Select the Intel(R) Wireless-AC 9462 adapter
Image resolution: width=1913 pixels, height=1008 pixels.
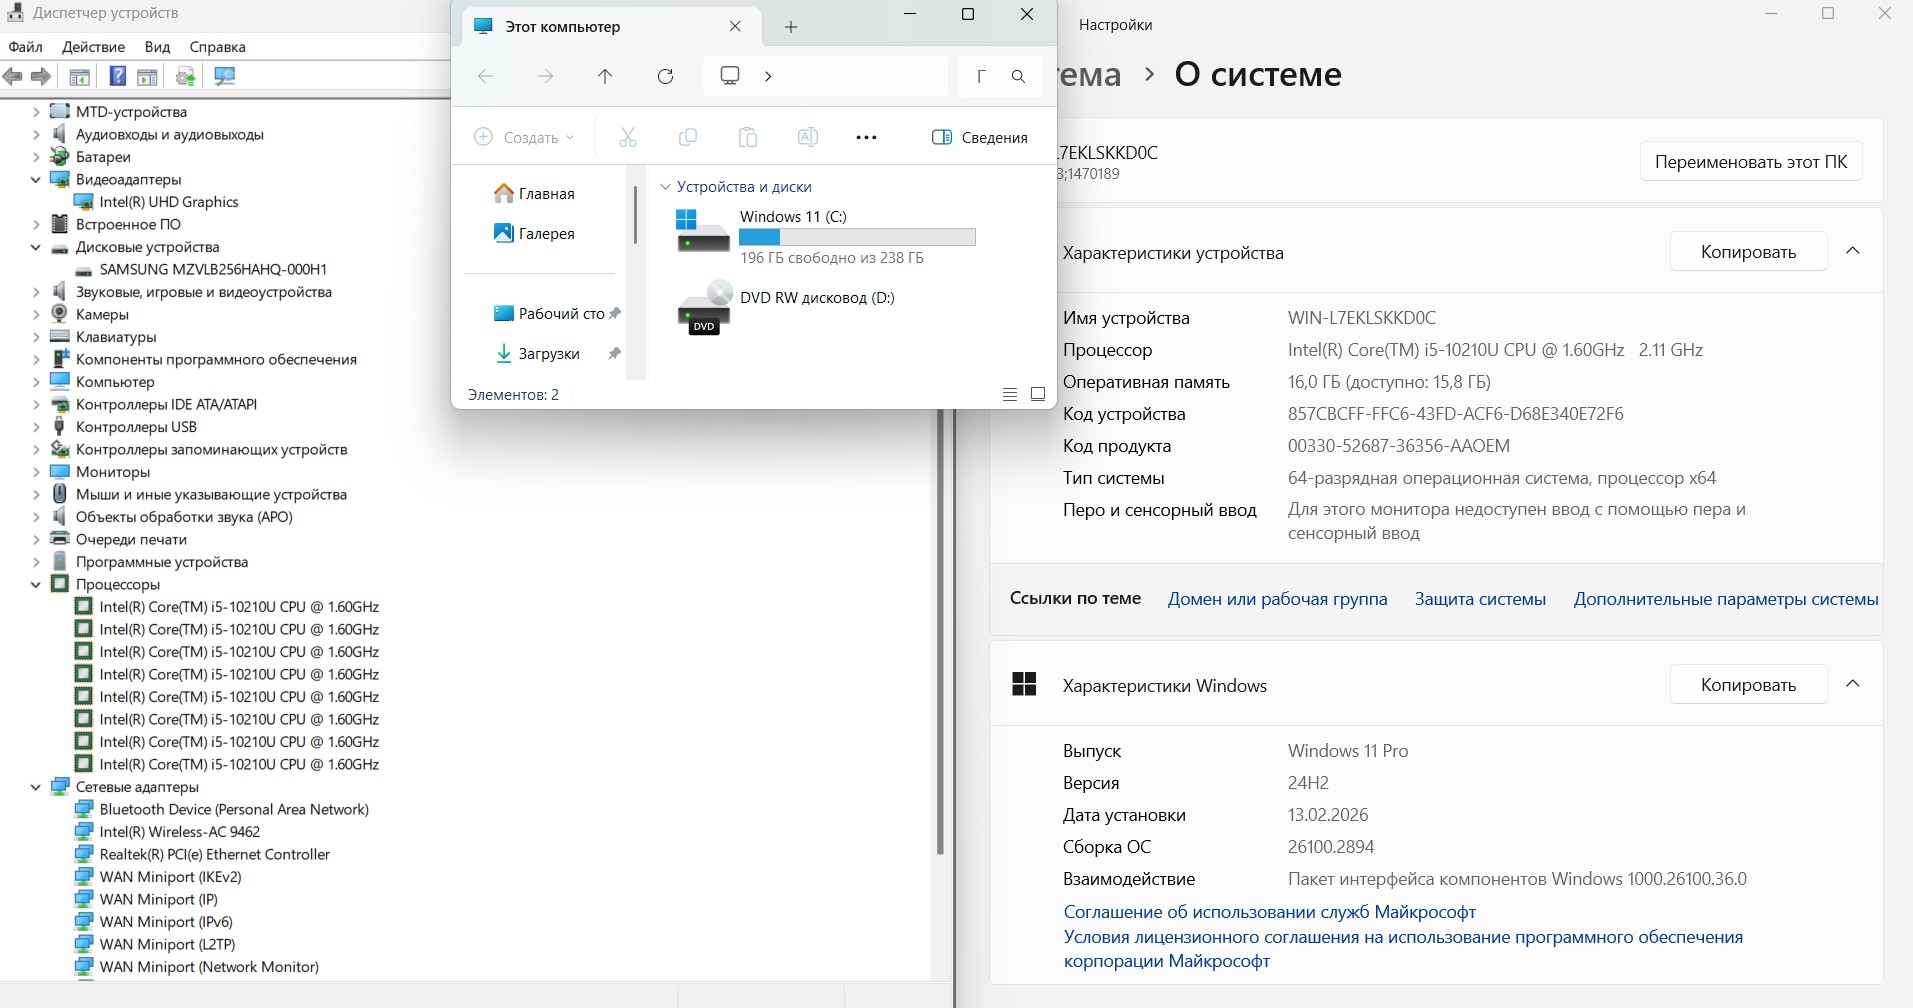pyautogui.click(x=179, y=832)
